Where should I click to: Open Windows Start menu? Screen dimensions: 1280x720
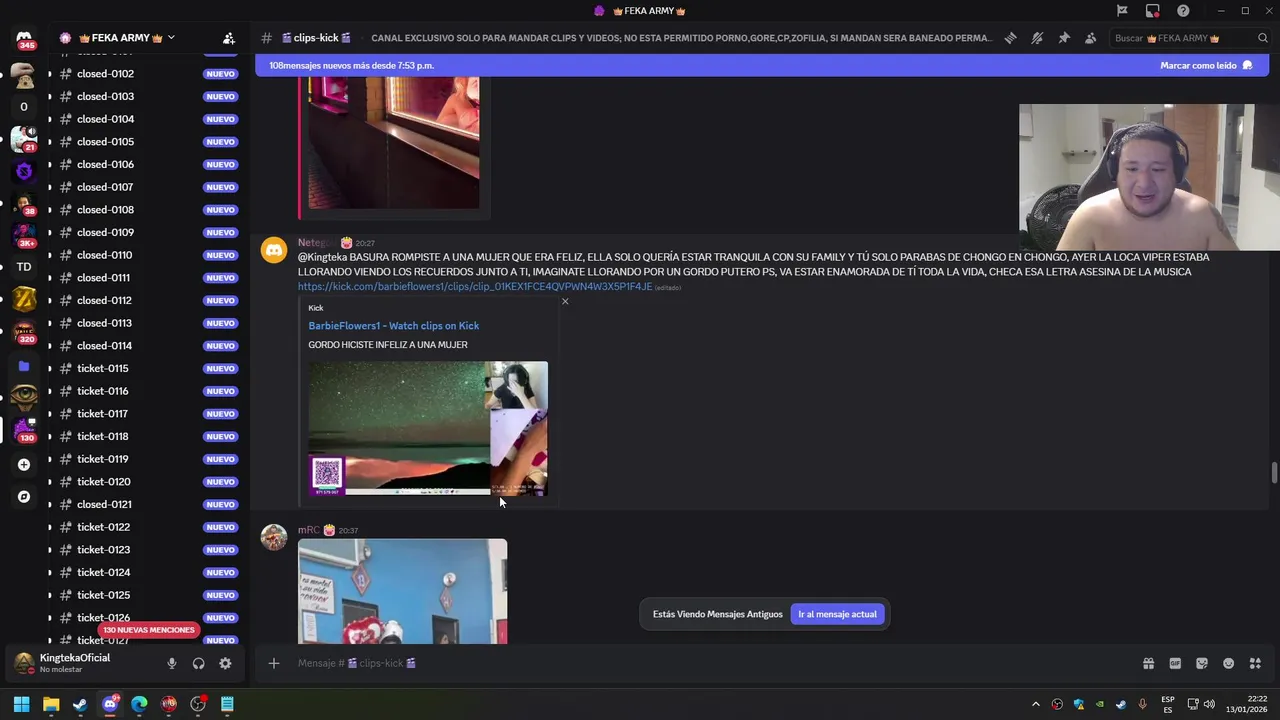click(21, 704)
